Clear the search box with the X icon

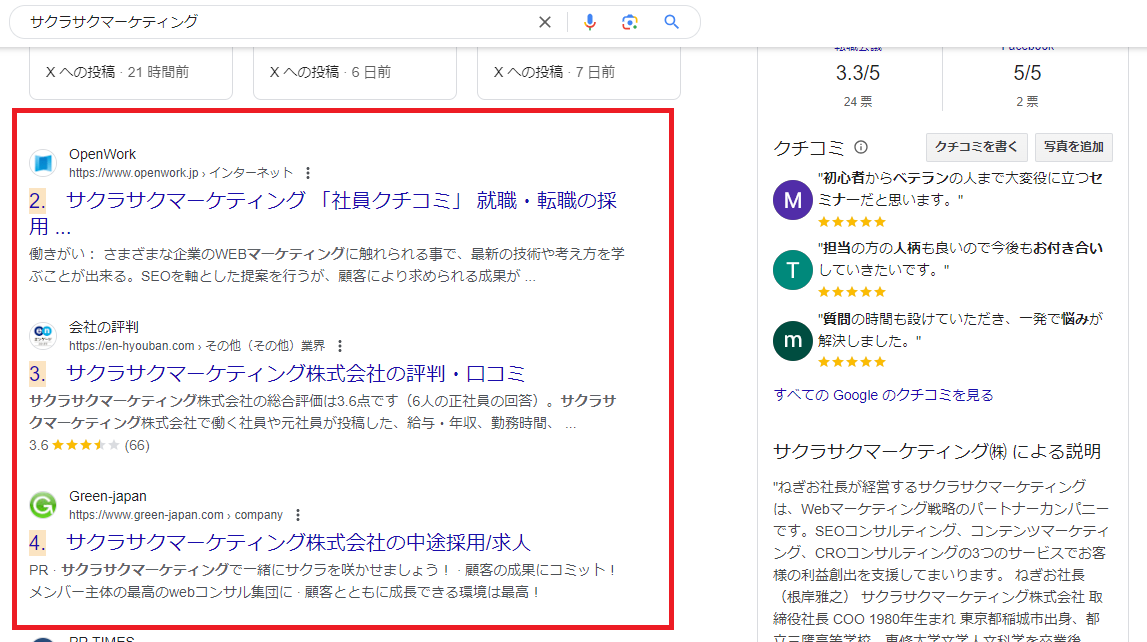(x=544, y=22)
